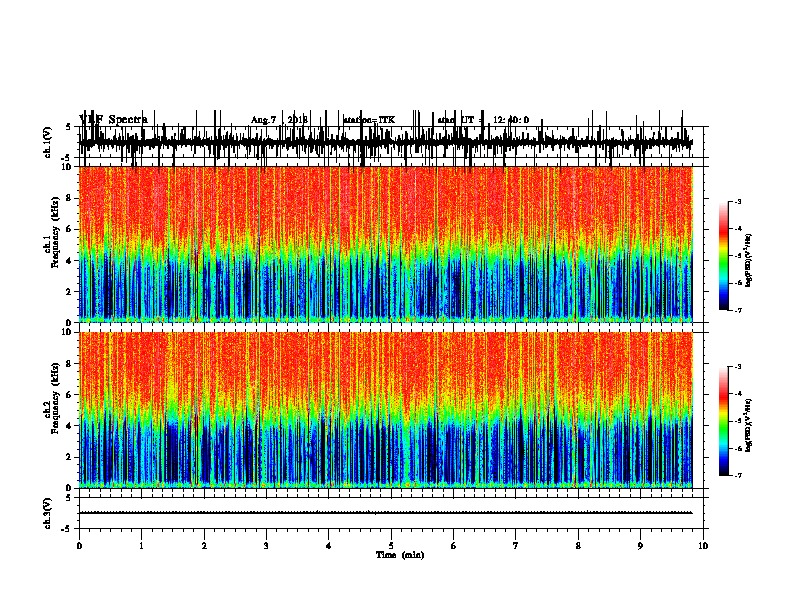Click the "-7" tick on ch.2 colorbar
The height and width of the screenshot is (612, 792).
point(737,475)
